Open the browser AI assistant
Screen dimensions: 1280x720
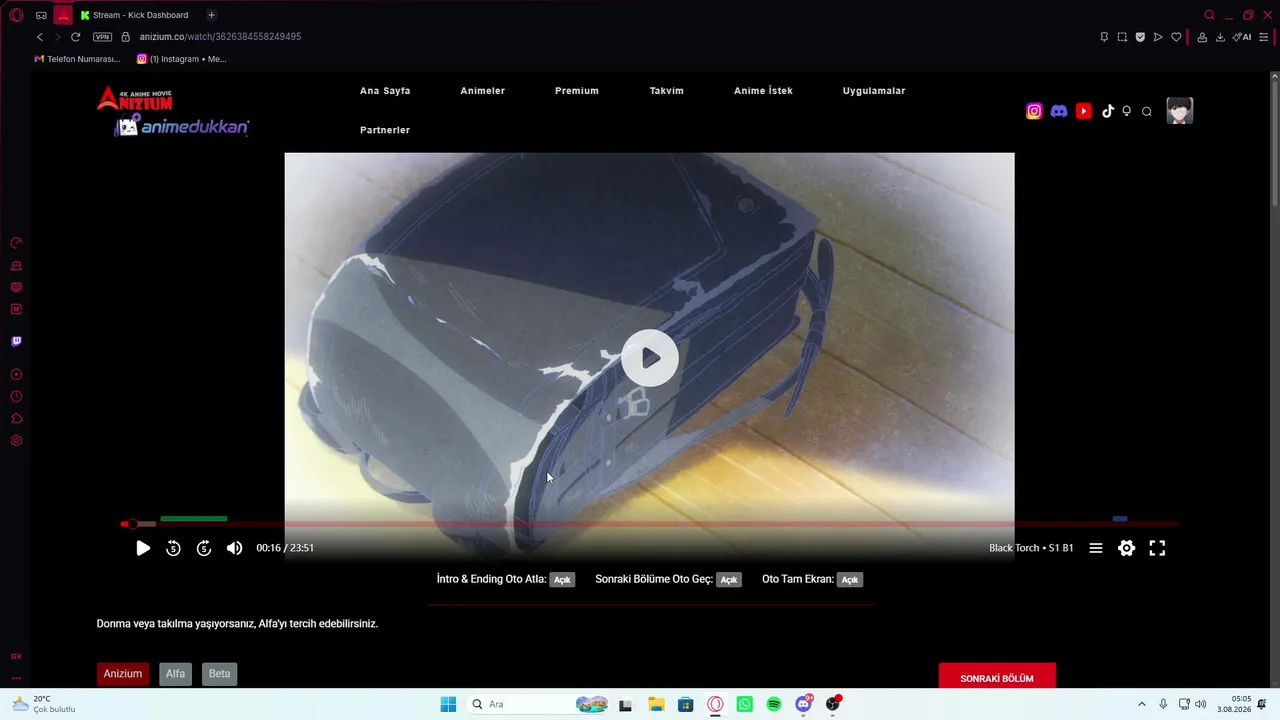[1242, 37]
